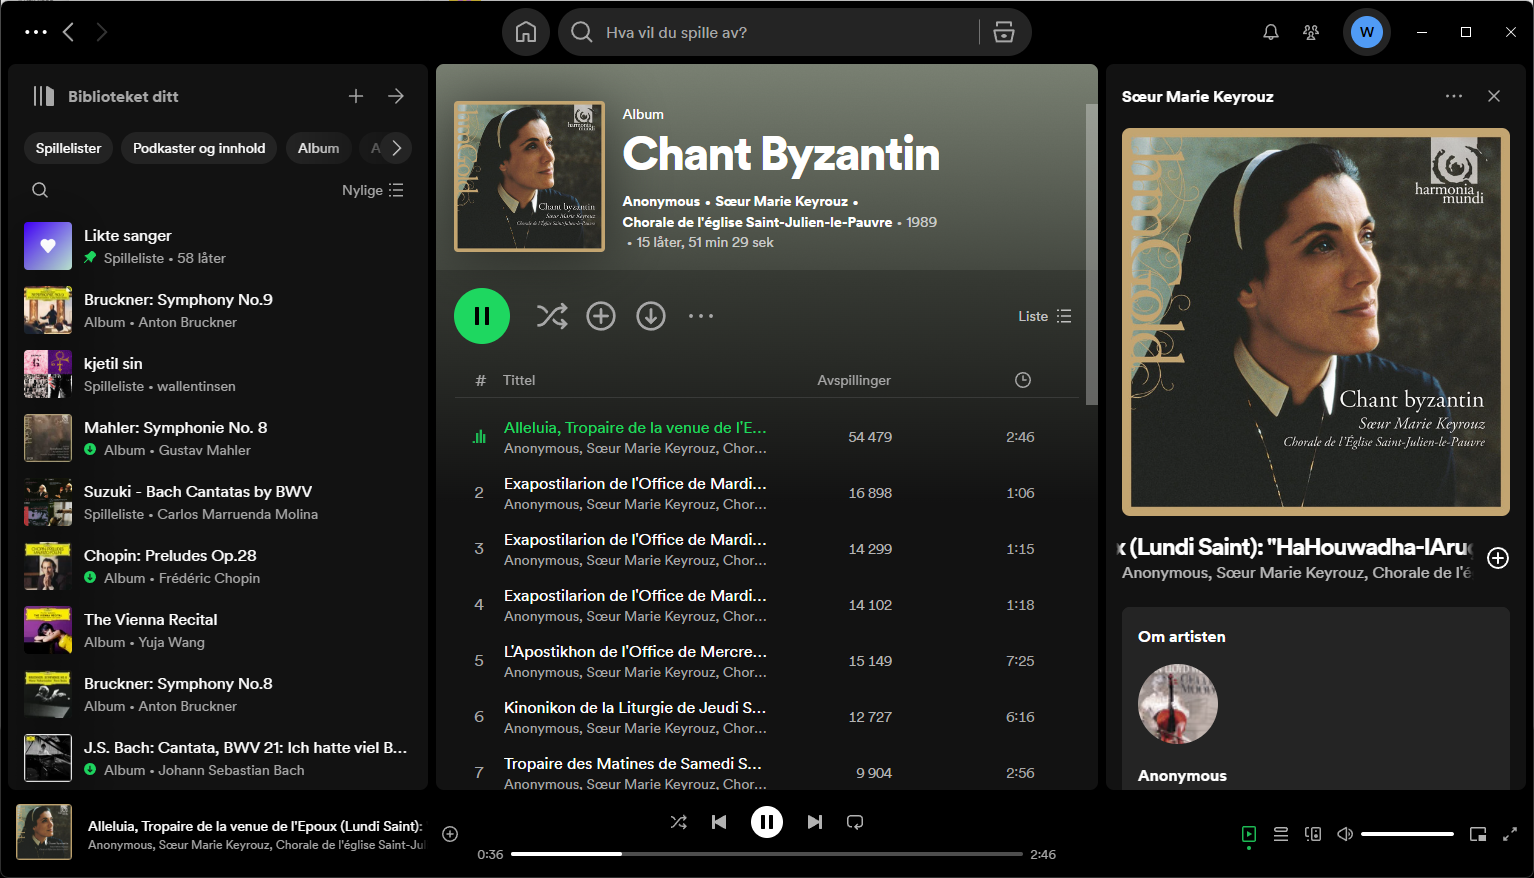Screen dimensions: 1534x878
Task: Toggle the Now Playing view icon
Action: click(1249, 834)
